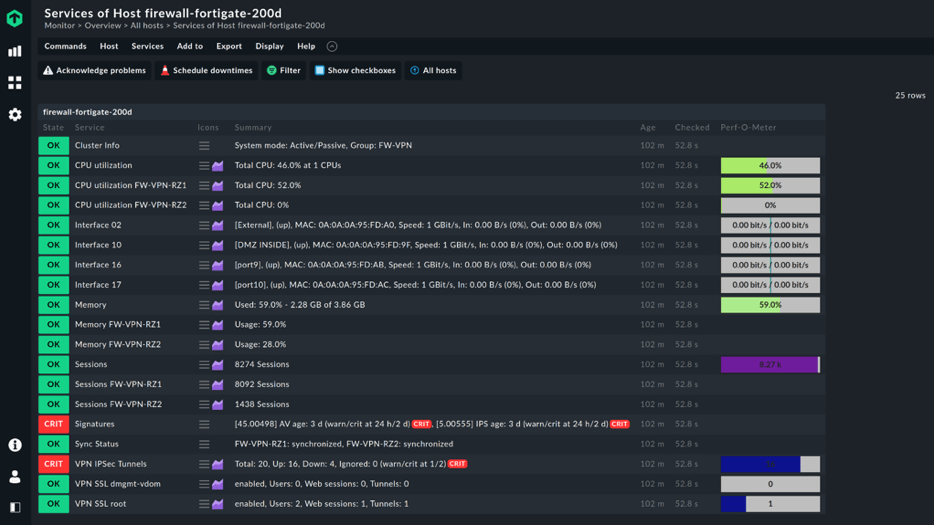Image resolution: width=934 pixels, height=525 pixels.
Task: Open action menu for Sync Status
Action: (204, 444)
